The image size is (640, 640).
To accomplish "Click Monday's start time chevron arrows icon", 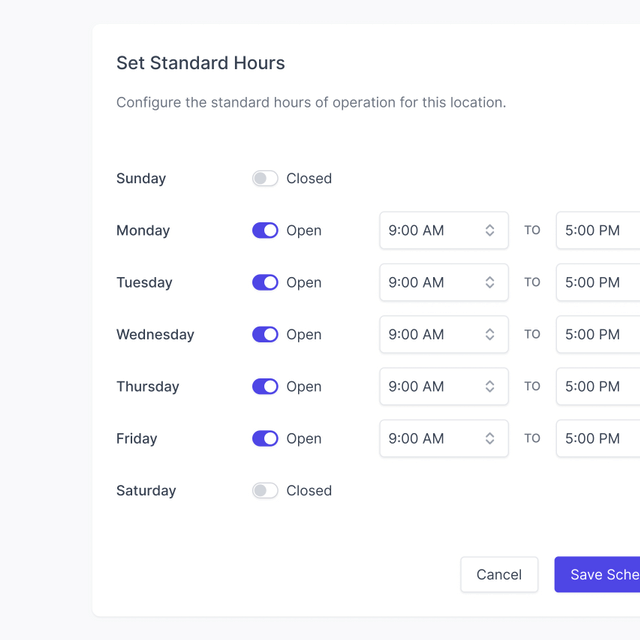I will click(490, 231).
